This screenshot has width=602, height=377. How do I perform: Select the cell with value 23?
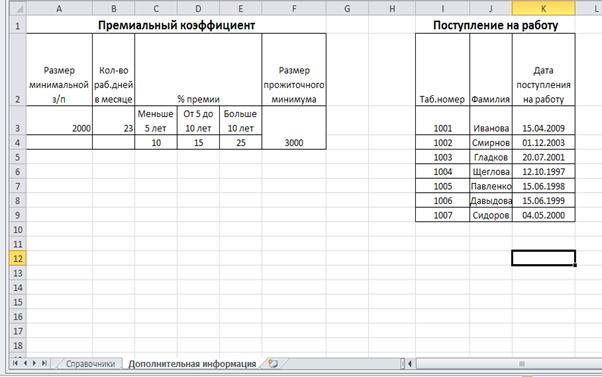[114, 121]
